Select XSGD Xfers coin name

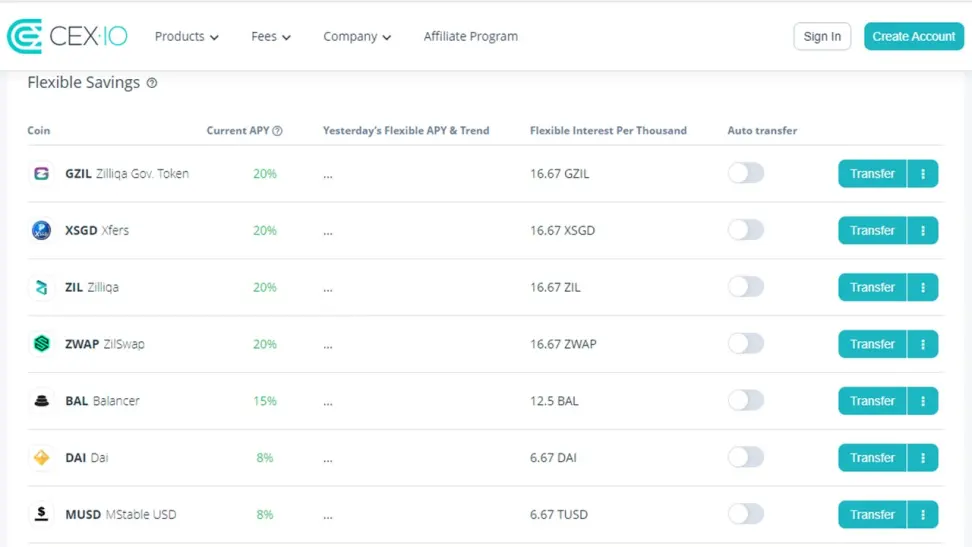[x=97, y=230]
